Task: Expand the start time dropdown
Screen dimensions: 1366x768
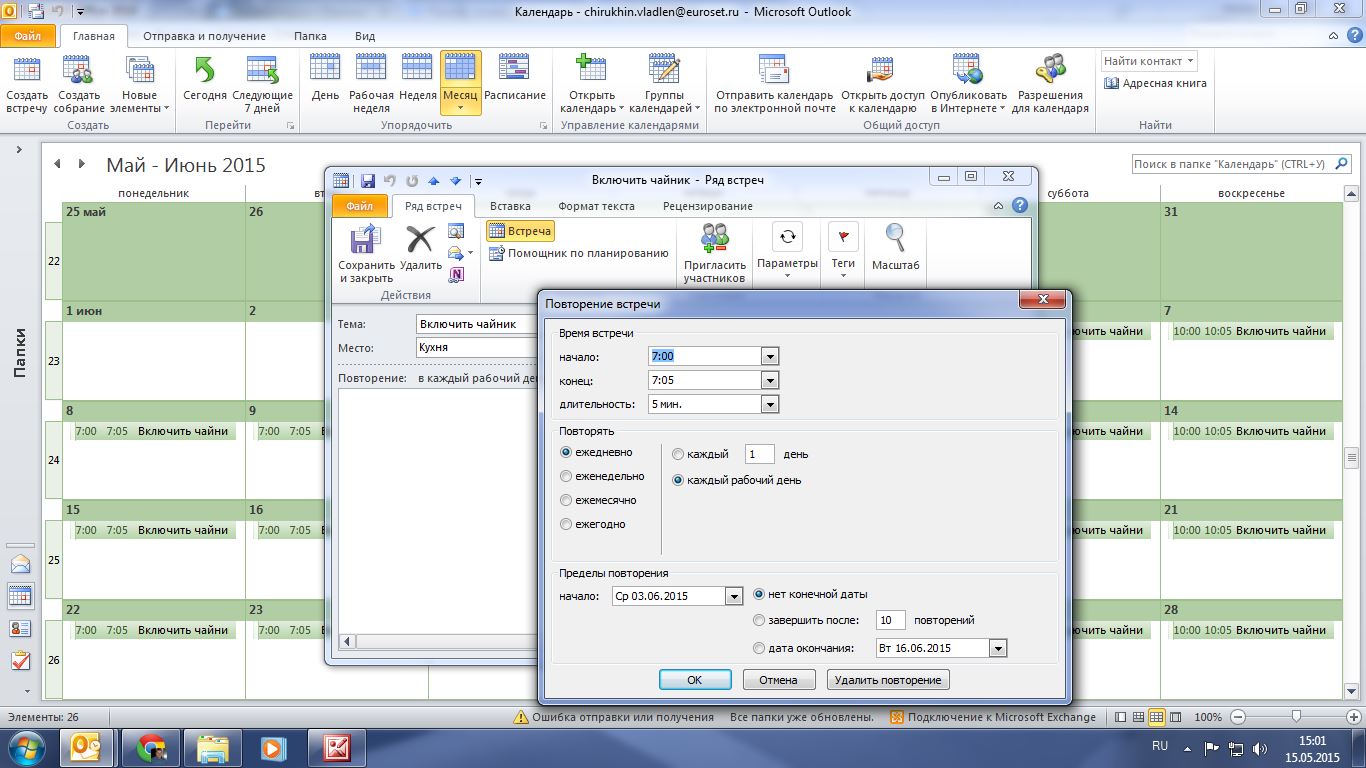Action: click(x=769, y=357)
